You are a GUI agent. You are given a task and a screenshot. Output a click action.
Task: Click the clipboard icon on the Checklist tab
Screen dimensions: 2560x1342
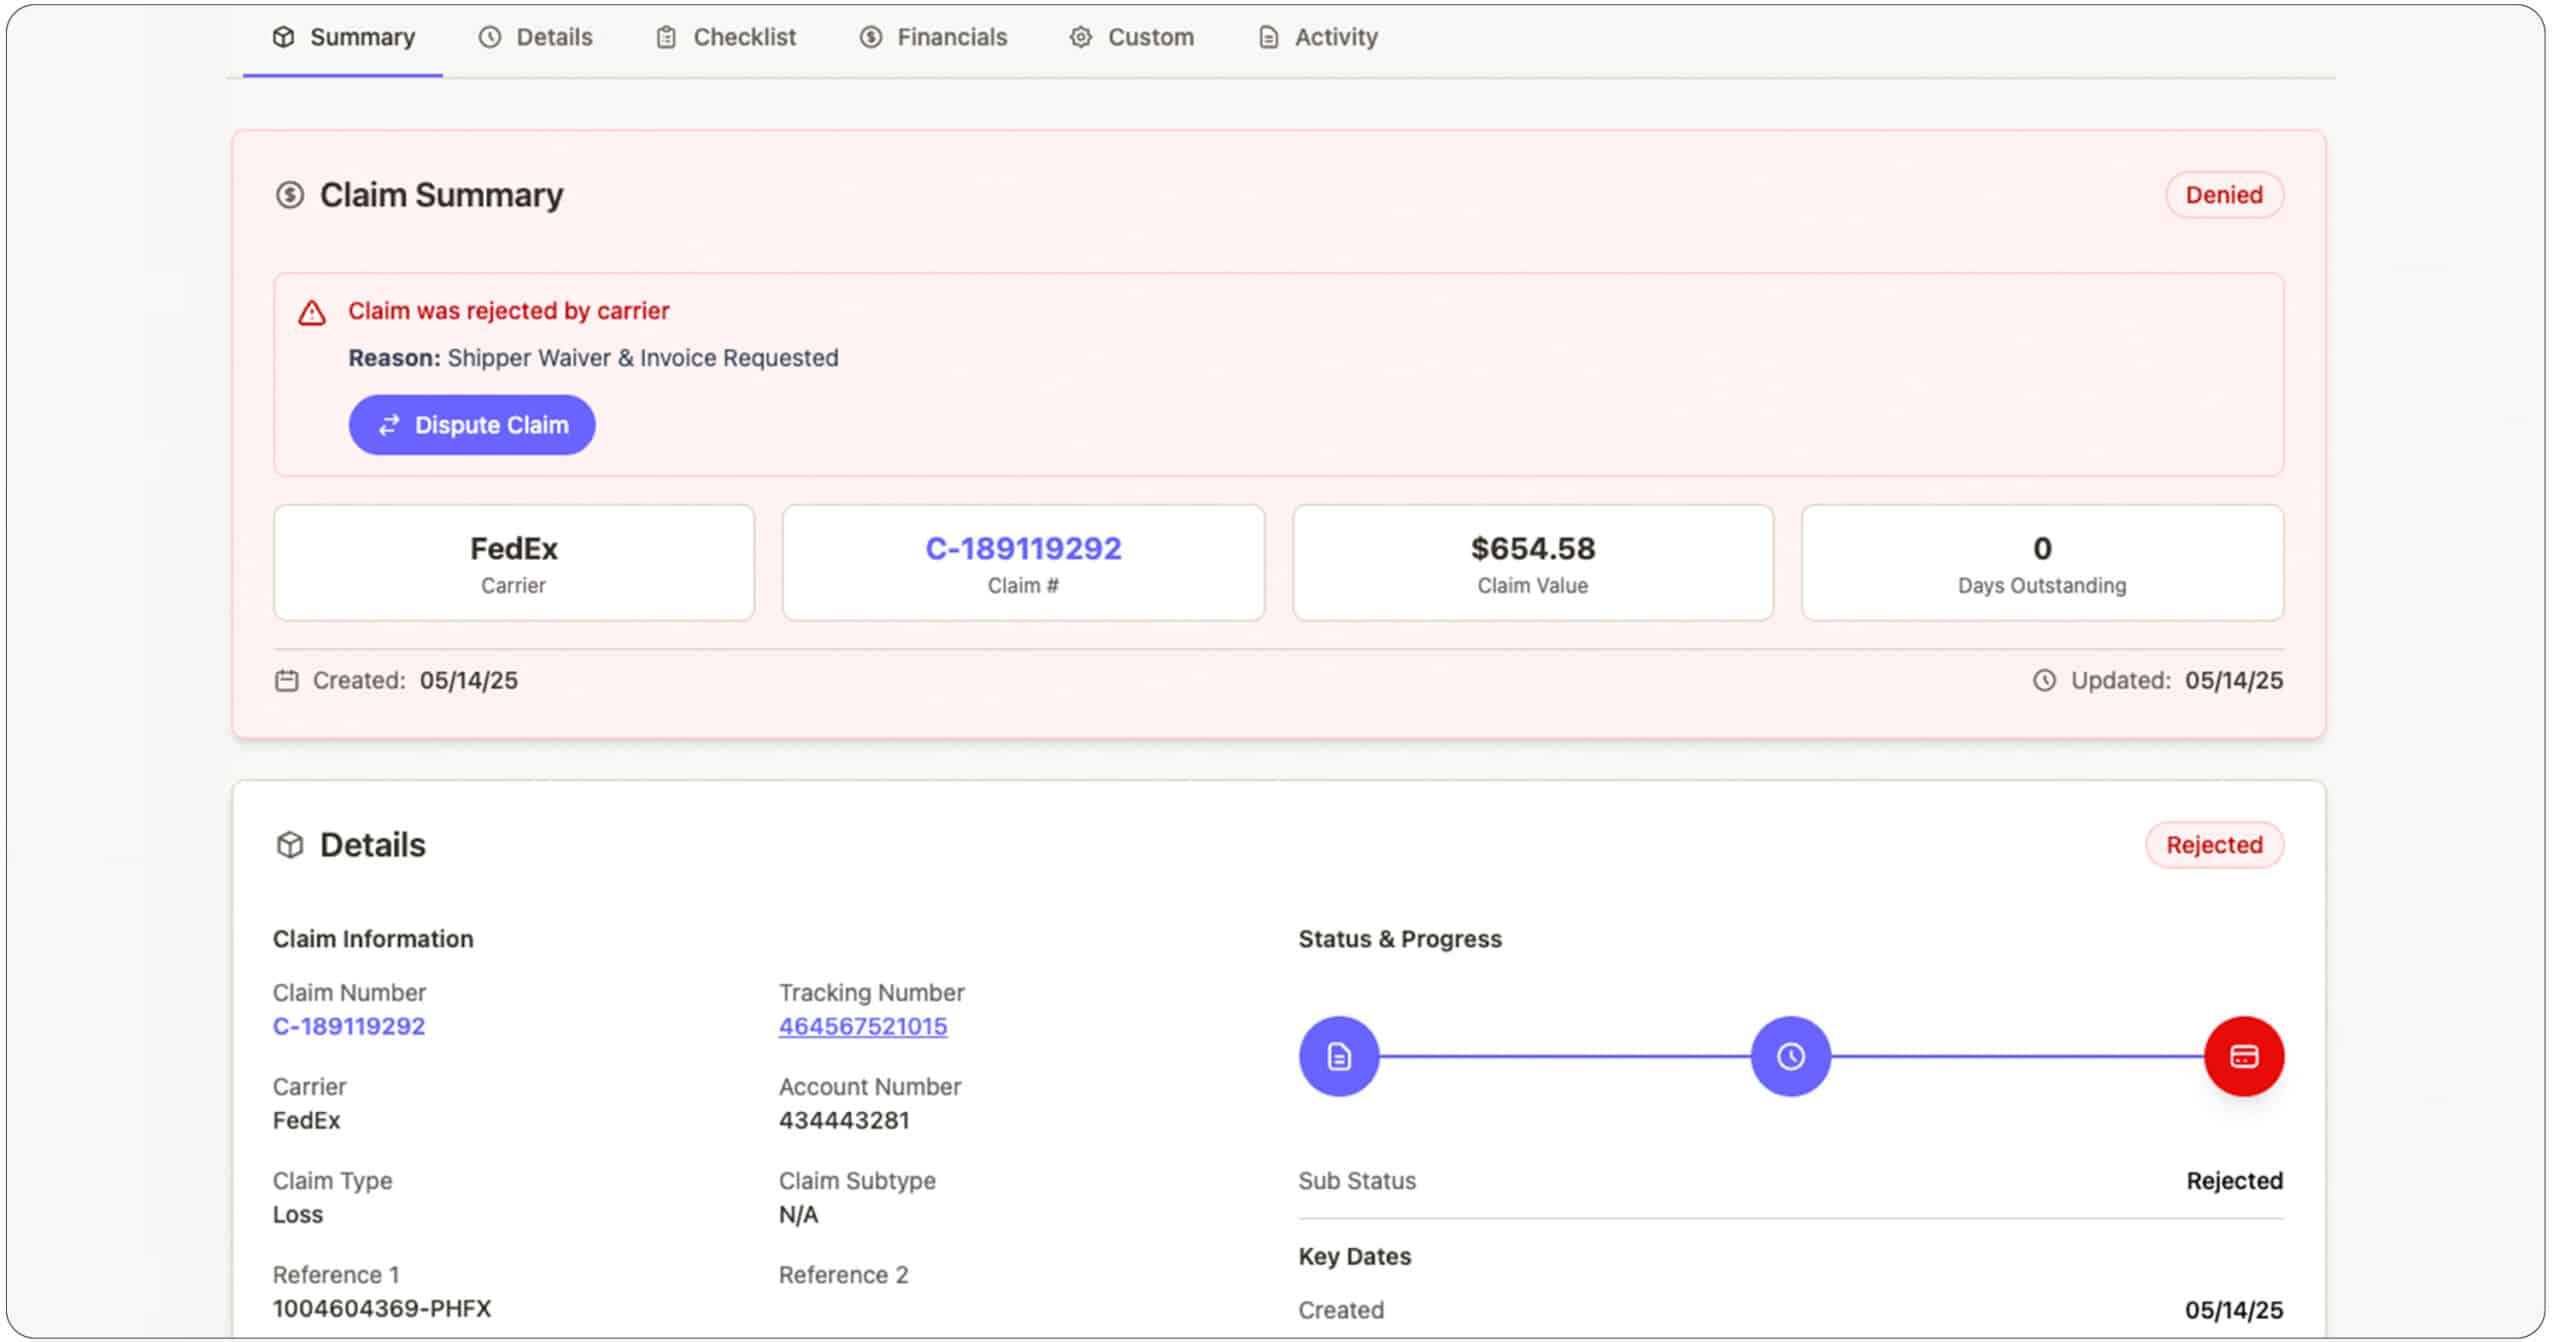[664, 37]
